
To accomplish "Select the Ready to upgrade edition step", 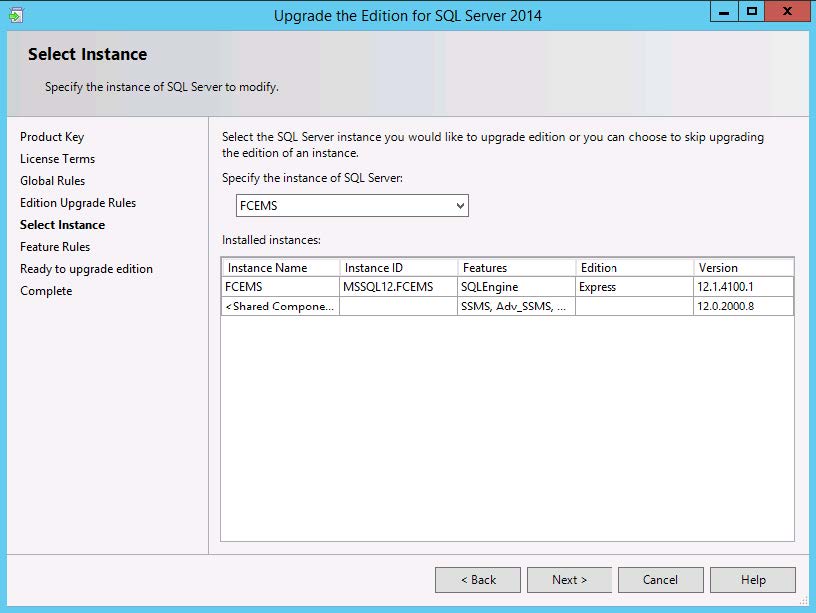I will pyautogui.click(x=84, y=268).
